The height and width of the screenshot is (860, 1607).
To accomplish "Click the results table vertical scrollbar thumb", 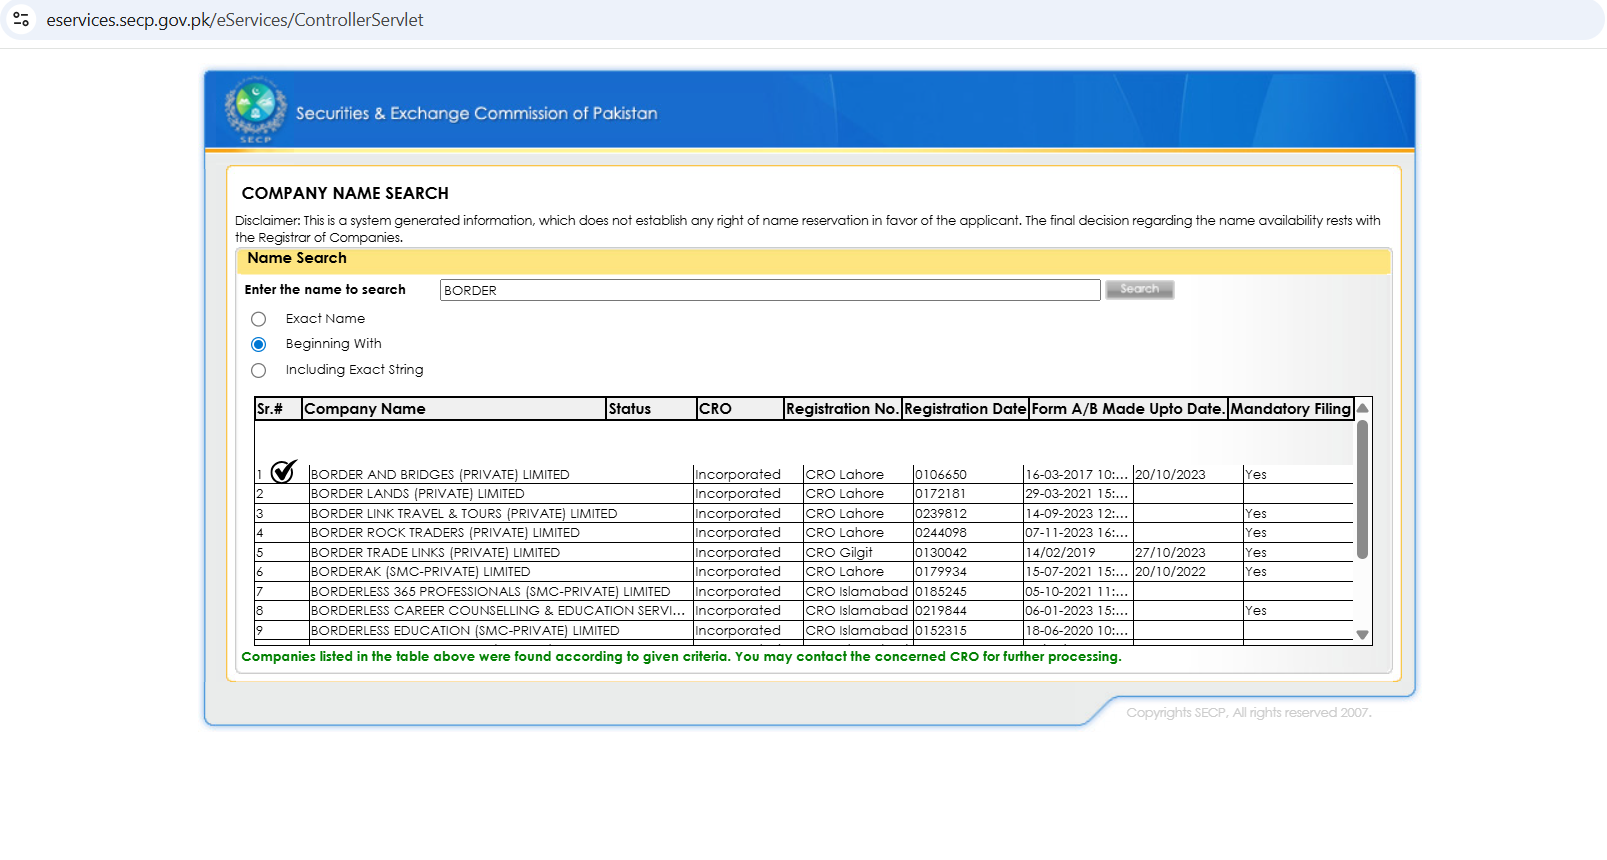I will tap(1362, 489).
